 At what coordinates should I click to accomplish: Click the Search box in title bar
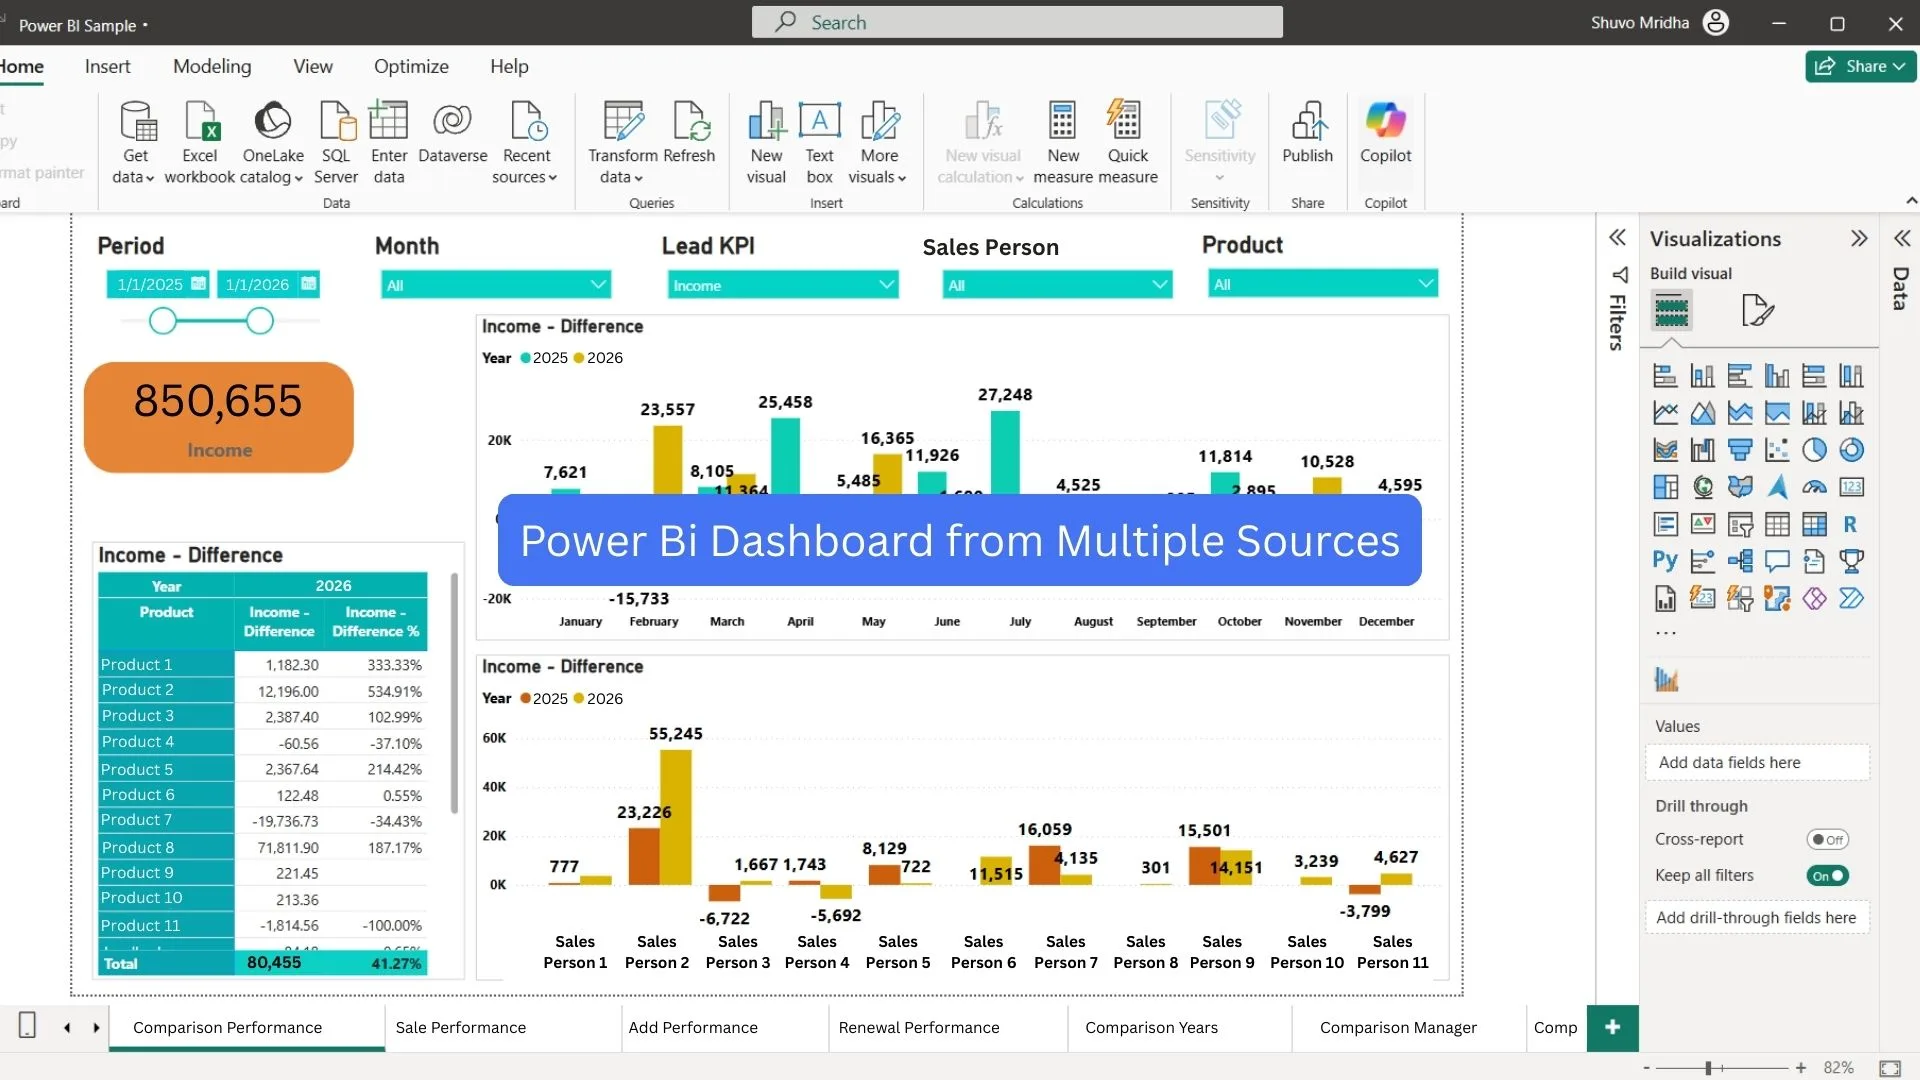[x=1017, y=22]
